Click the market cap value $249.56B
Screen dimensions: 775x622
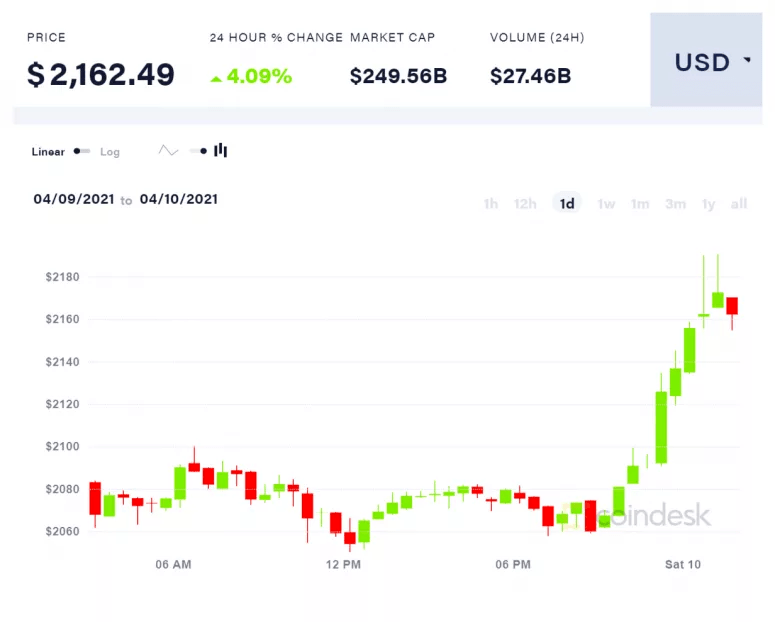[398, 76]
